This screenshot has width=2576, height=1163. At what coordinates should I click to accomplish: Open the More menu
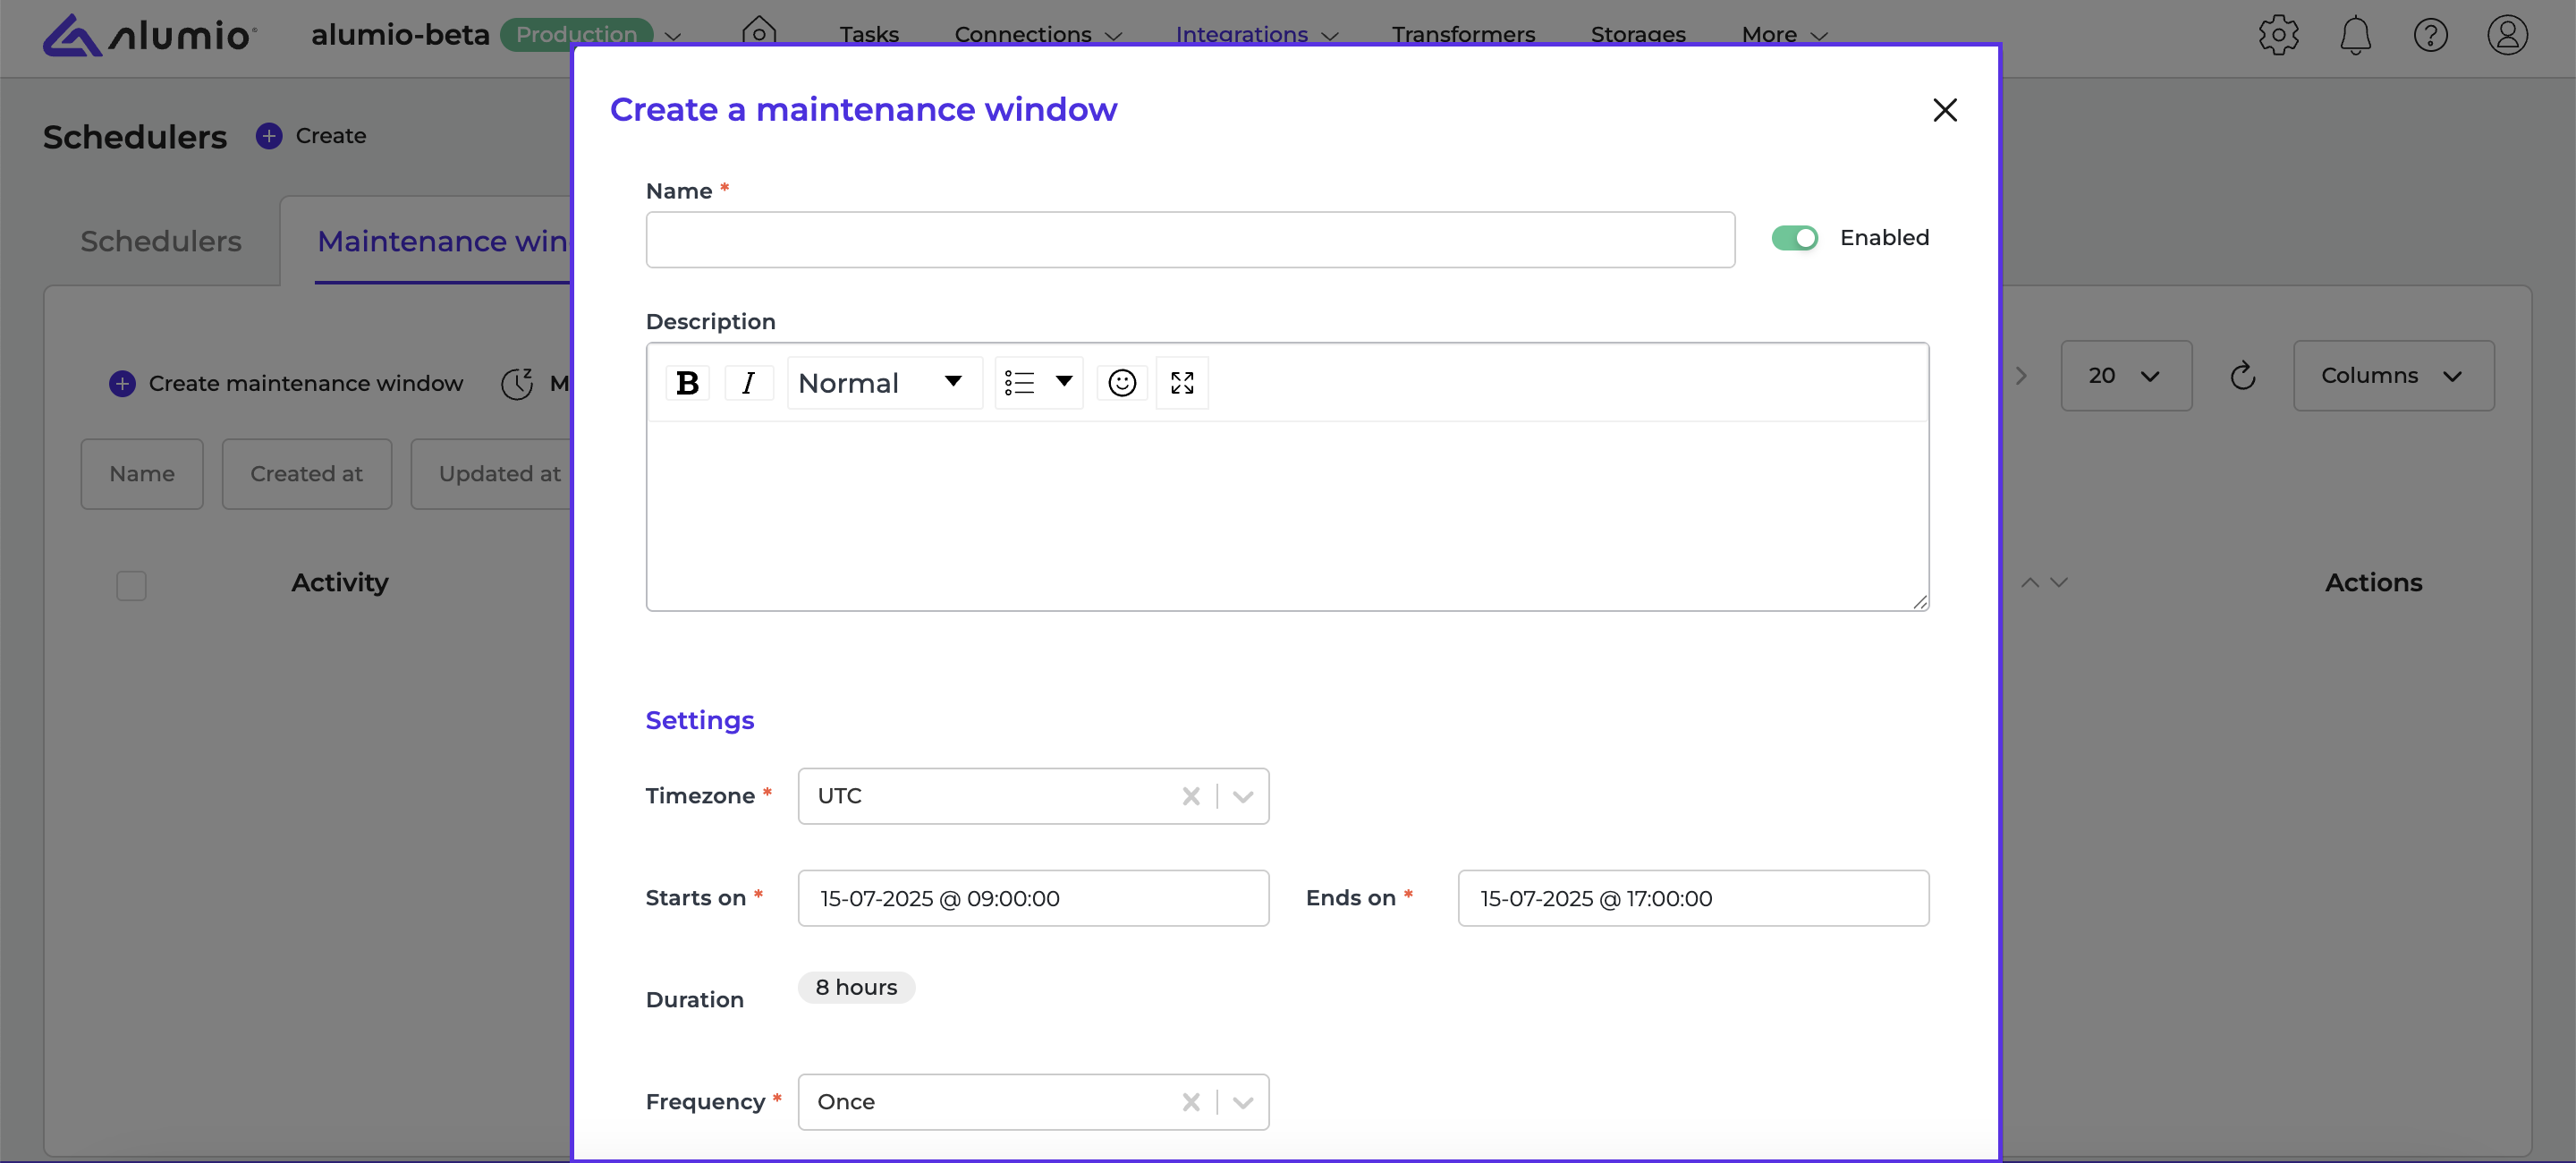1784,34
